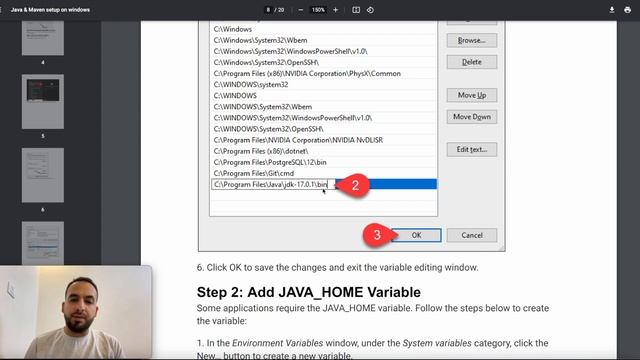
Task: Click OK in the pictured dialog
Action: pos(416,235)
